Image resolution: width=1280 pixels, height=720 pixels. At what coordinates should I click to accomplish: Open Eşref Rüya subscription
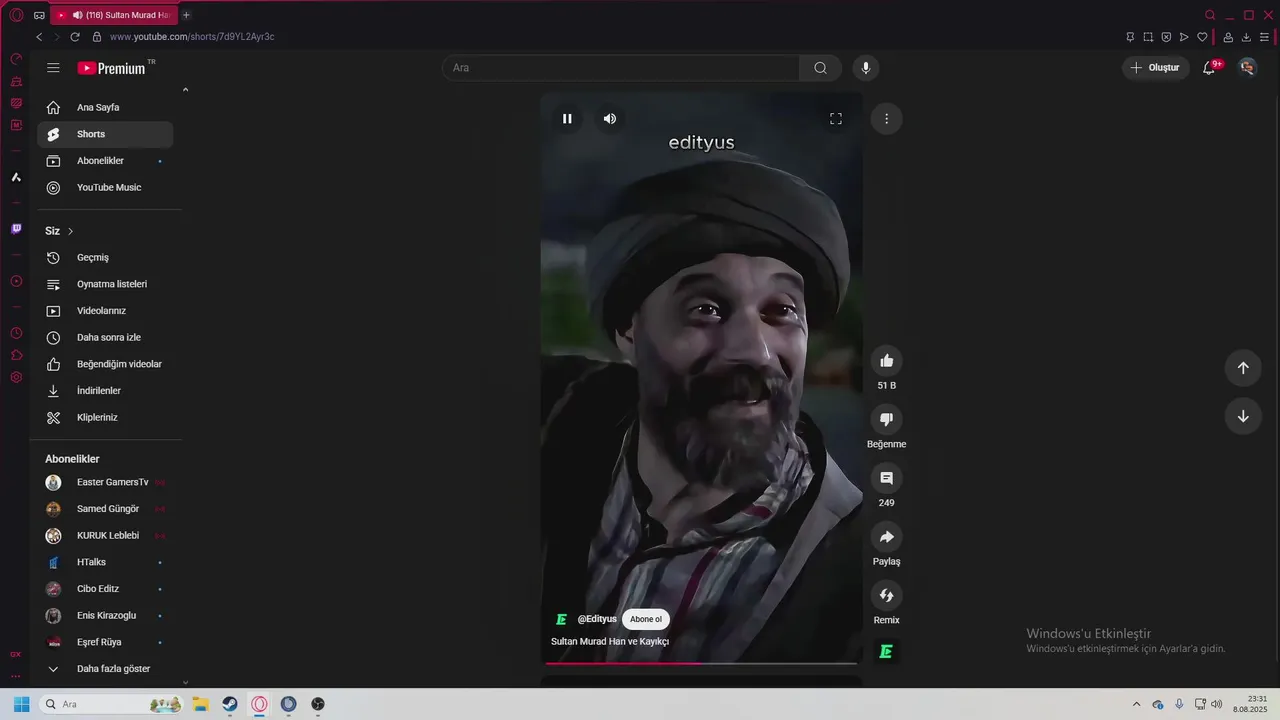[105, 642]
